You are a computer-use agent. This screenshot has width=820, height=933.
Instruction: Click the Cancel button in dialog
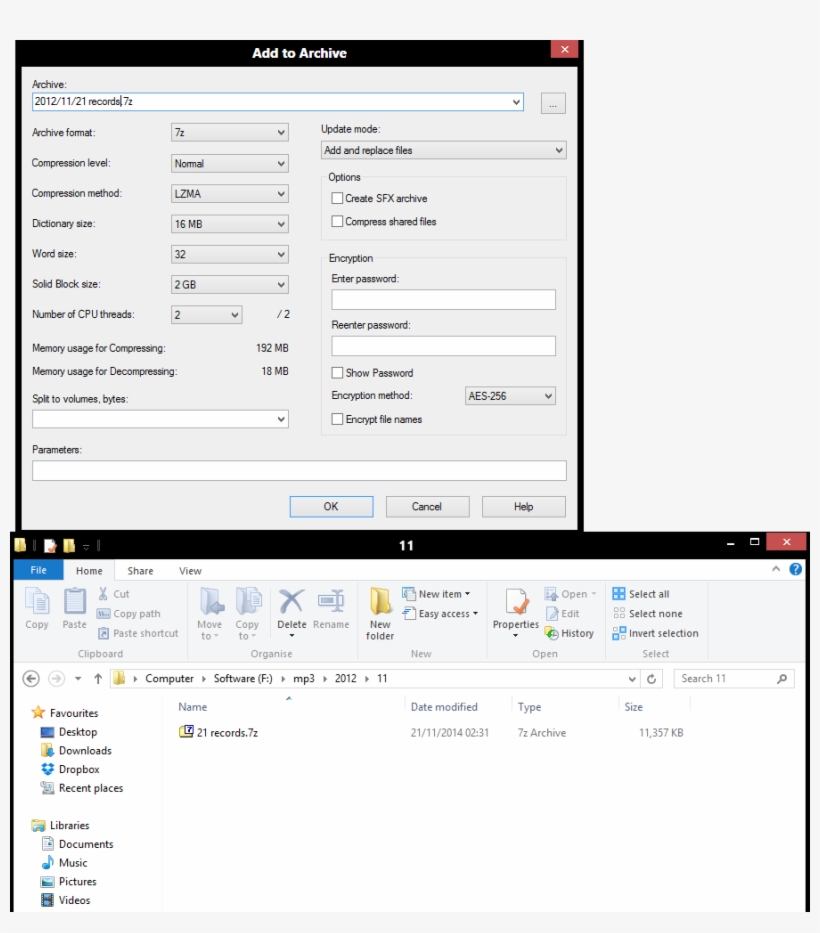(x=427, y=507)
